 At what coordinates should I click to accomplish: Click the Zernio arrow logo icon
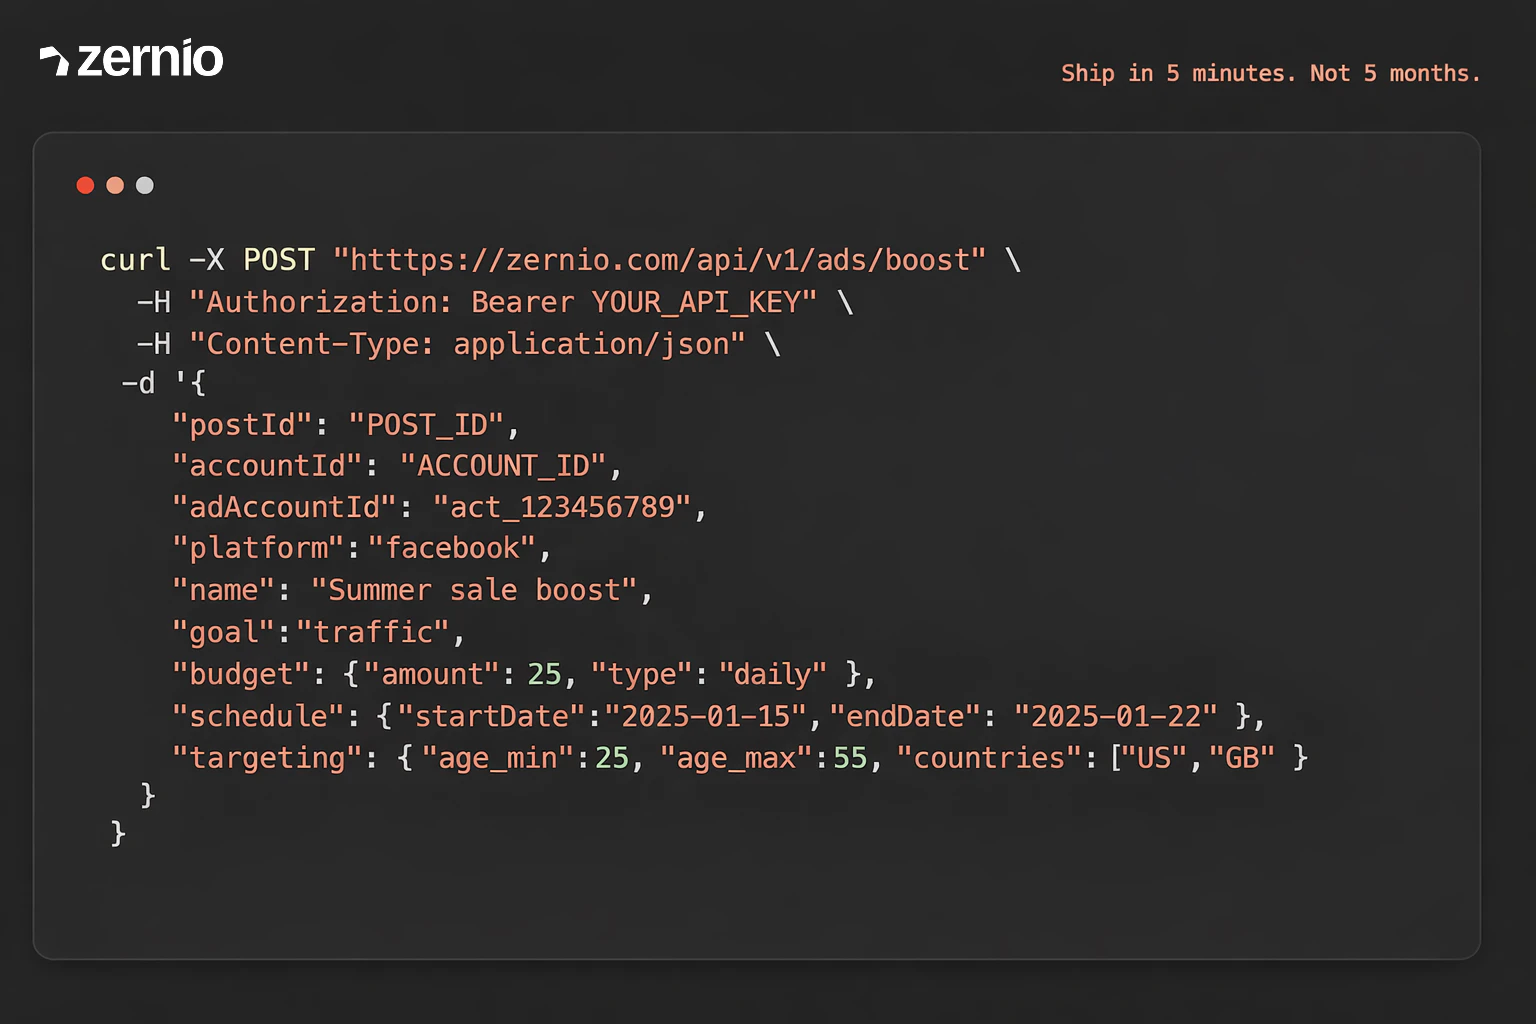(x=55, y=60)
